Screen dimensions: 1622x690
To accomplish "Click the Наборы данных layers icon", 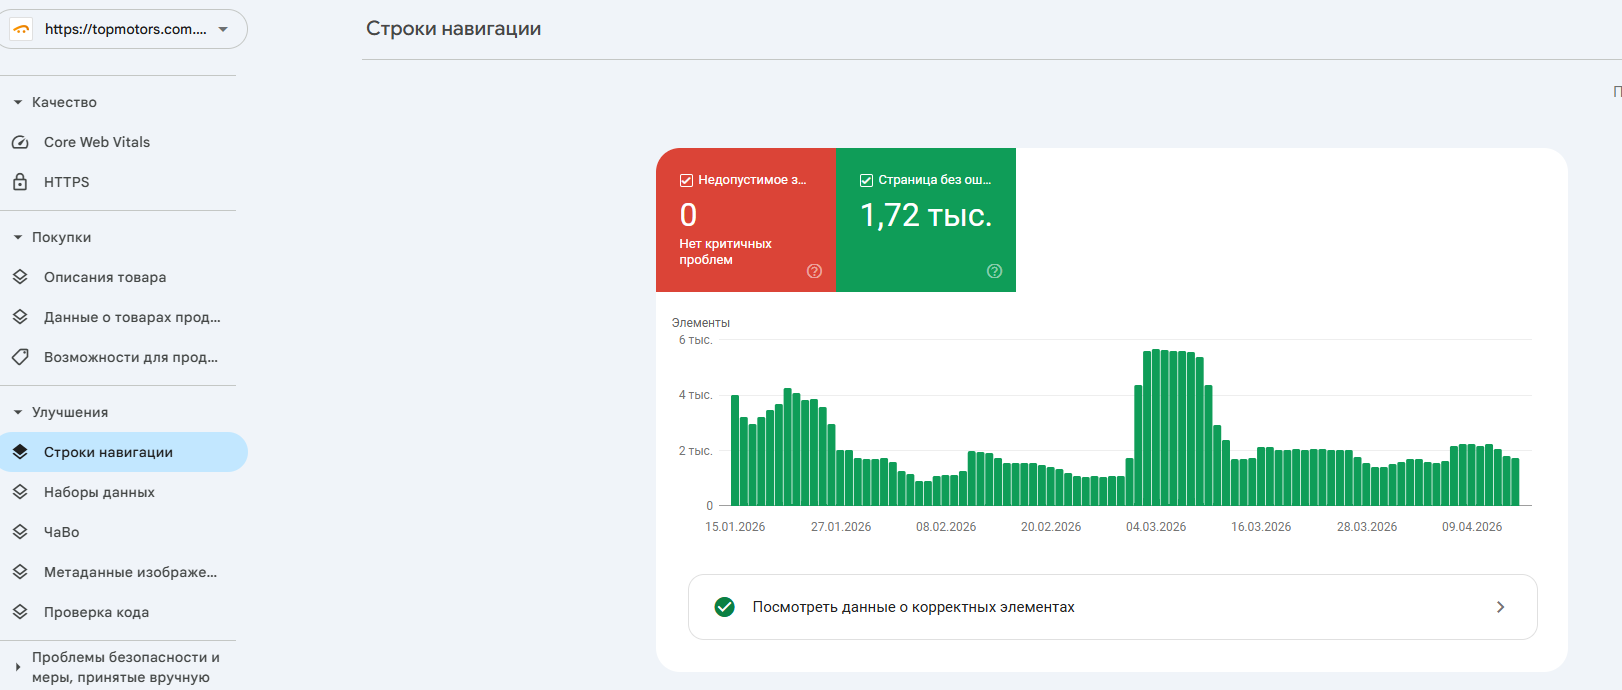I will coord(20,492).
